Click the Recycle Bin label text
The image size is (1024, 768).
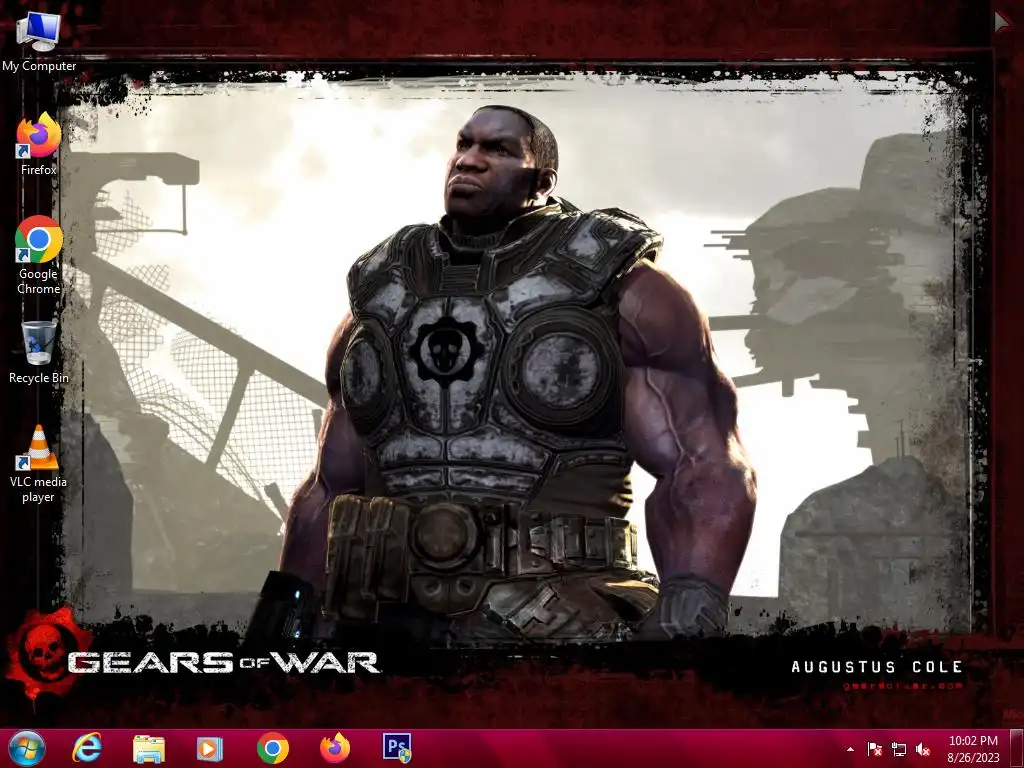coord(39,377)
